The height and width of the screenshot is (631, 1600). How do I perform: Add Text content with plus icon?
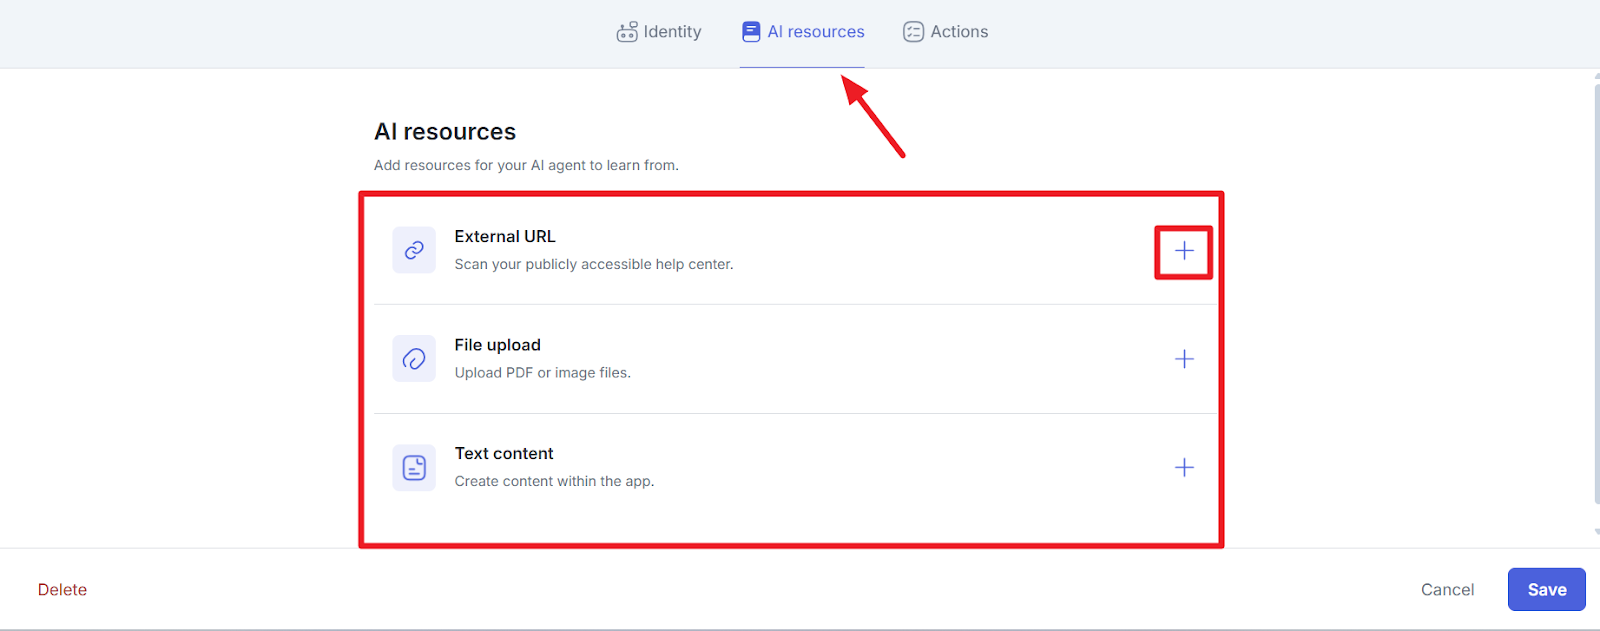[1184, 467]
